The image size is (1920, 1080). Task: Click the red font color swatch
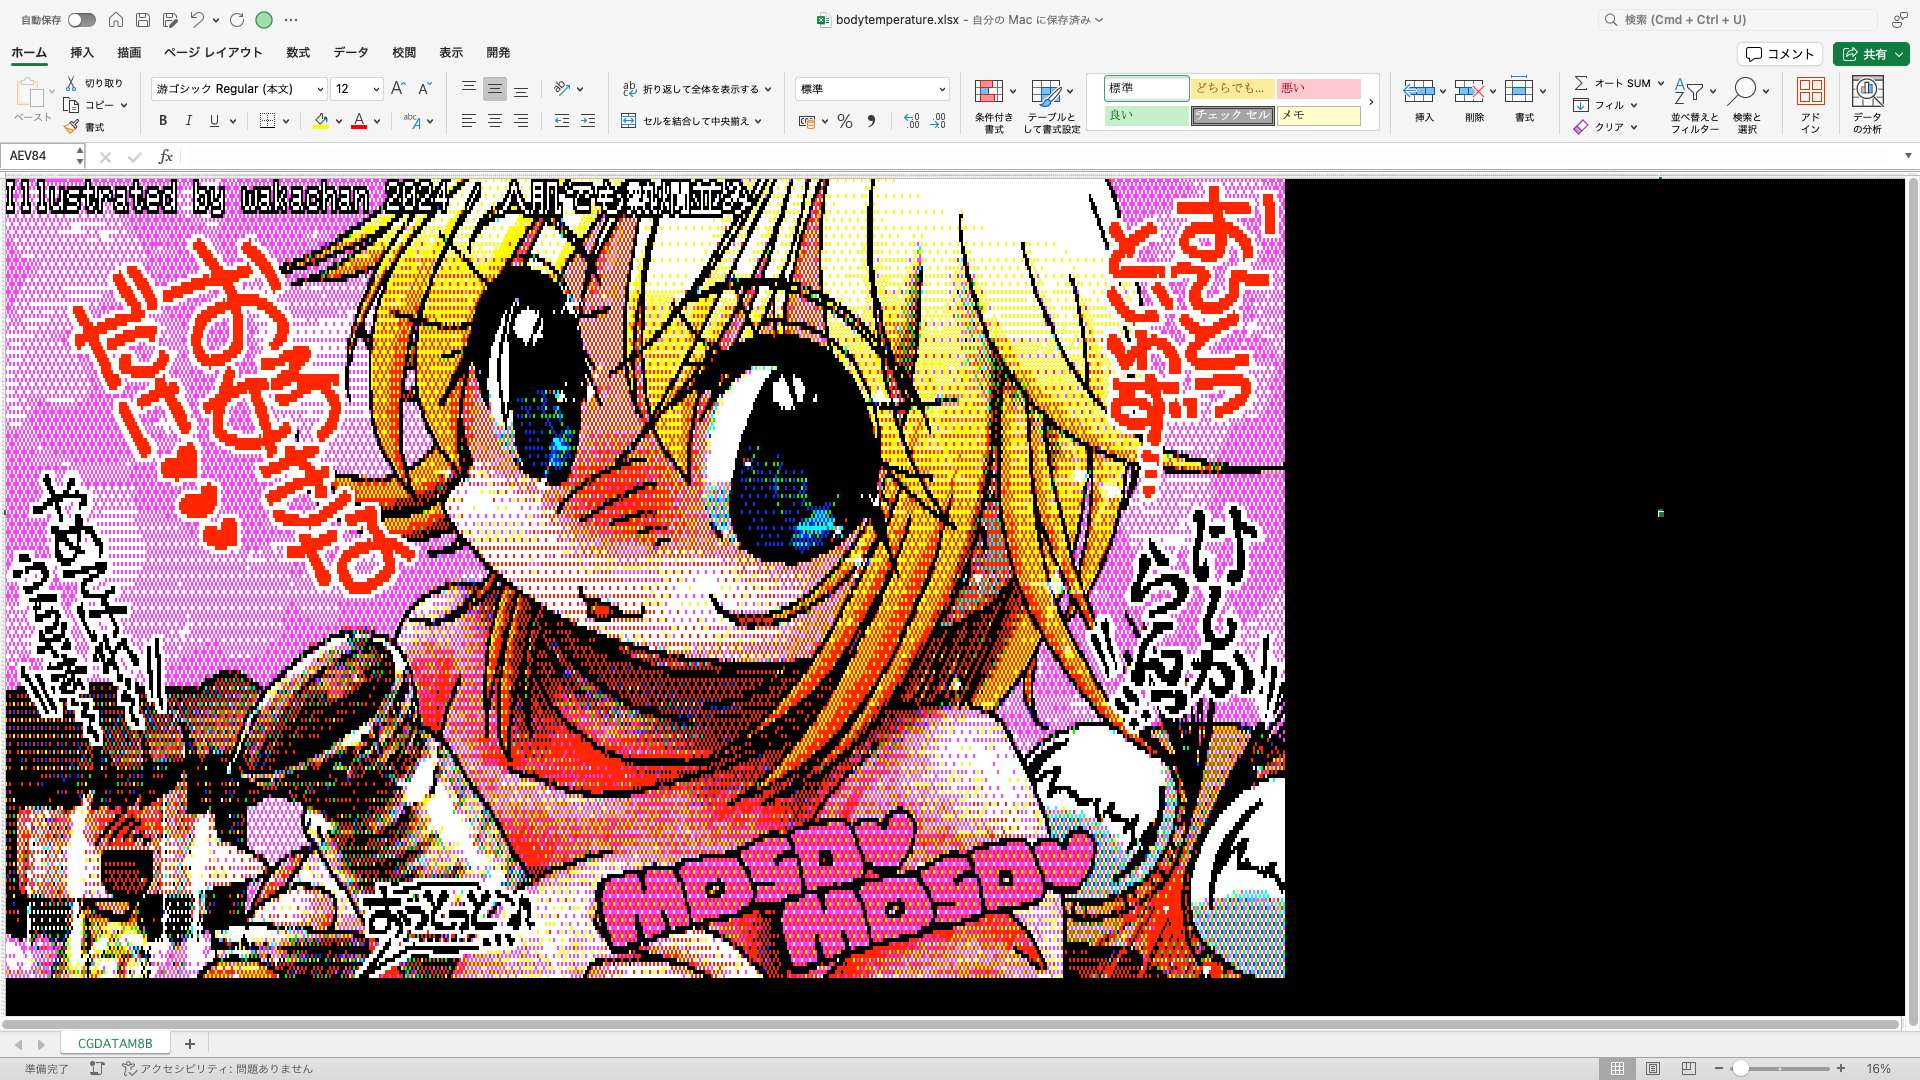359,121
